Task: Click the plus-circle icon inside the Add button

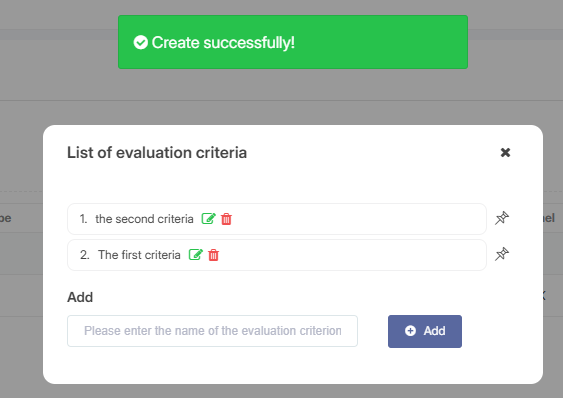Action: coord(410,331)
